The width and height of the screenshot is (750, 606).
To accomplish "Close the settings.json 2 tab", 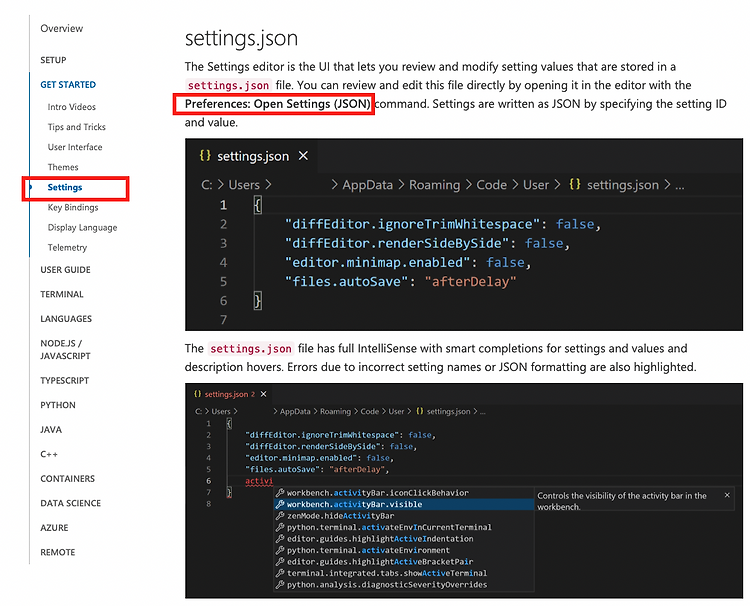I will point(264,394).
